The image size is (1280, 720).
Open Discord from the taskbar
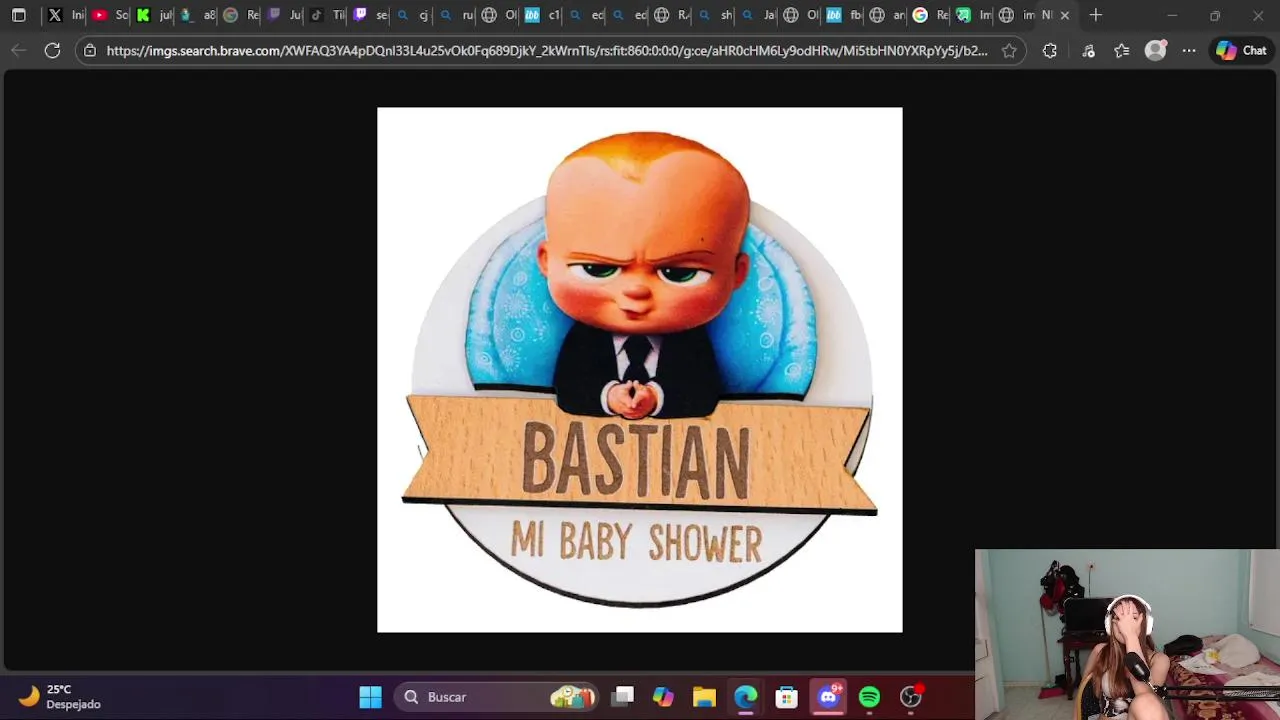click(829, 697)
